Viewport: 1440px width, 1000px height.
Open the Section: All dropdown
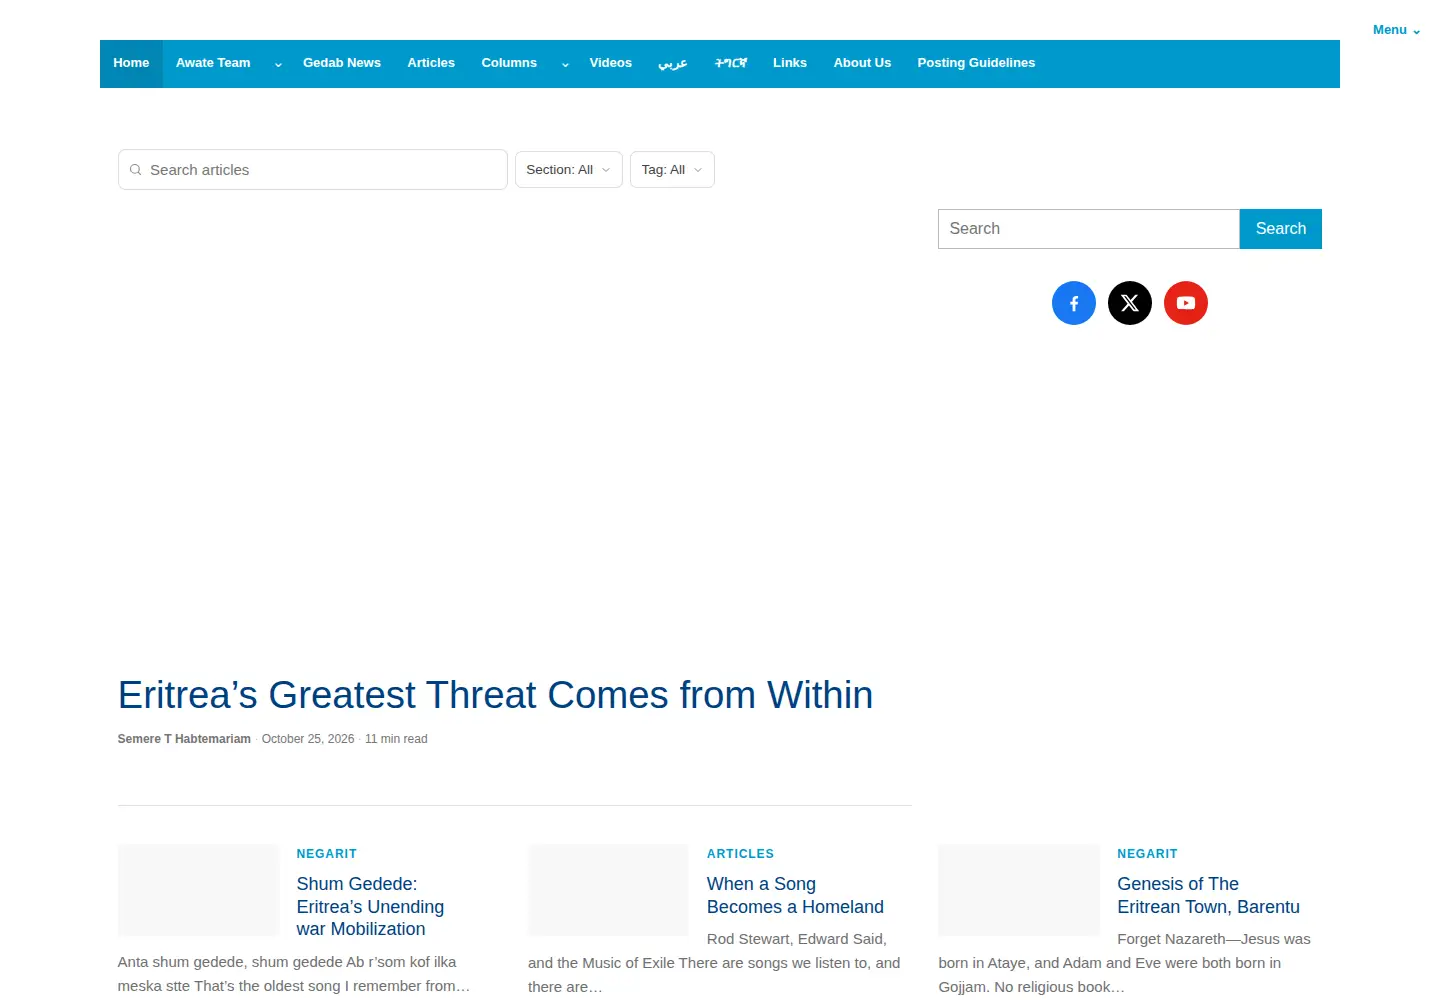point(569,170)
